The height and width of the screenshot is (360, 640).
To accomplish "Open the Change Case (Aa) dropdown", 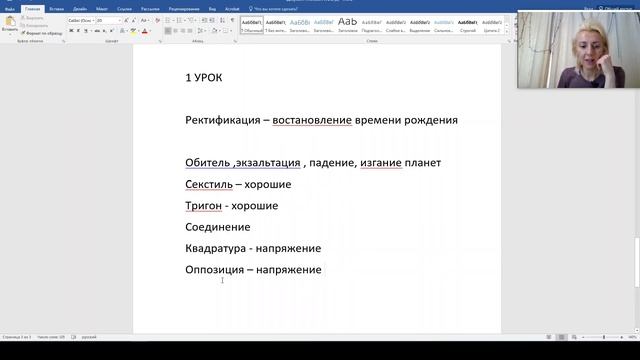I will click(x=144, y=20).
